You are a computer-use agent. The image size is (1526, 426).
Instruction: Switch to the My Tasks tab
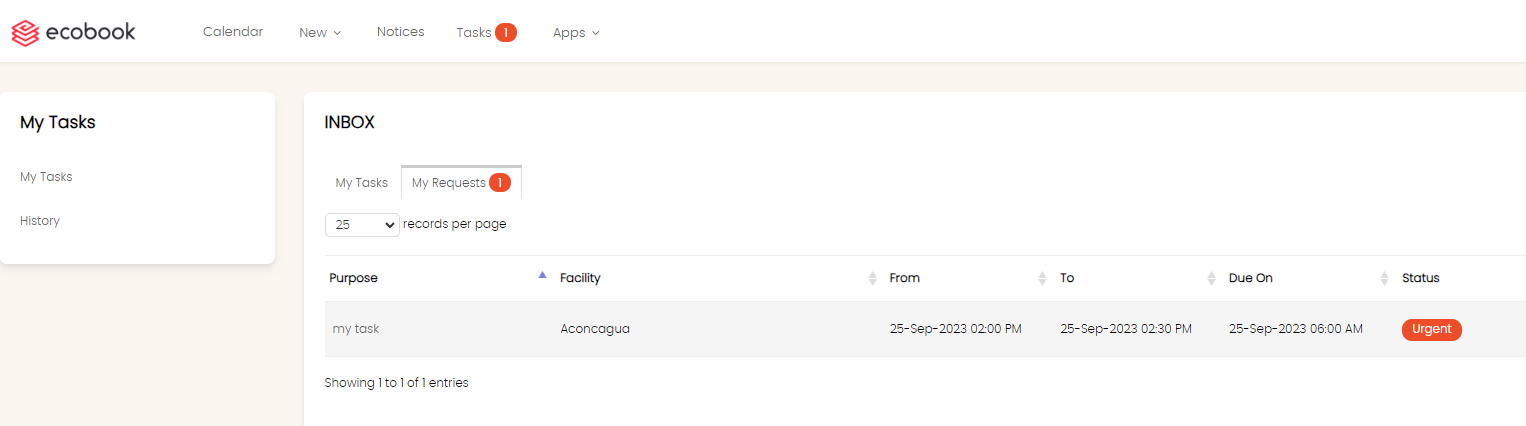pyautogui.click(x=361, y=183)
